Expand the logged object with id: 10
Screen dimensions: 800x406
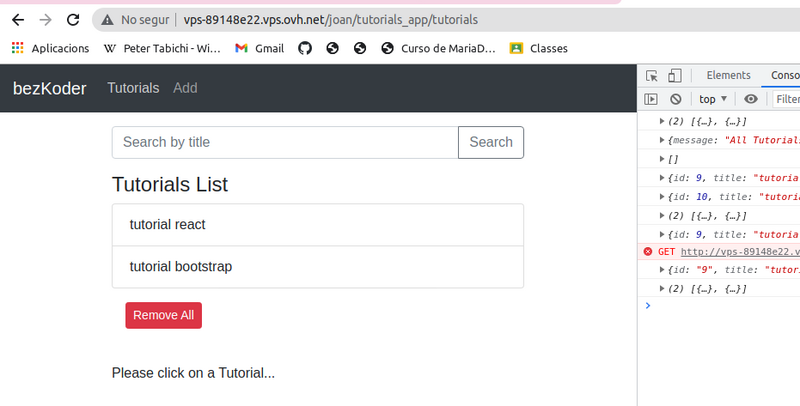pyautogui.click(x=661, y=197)
